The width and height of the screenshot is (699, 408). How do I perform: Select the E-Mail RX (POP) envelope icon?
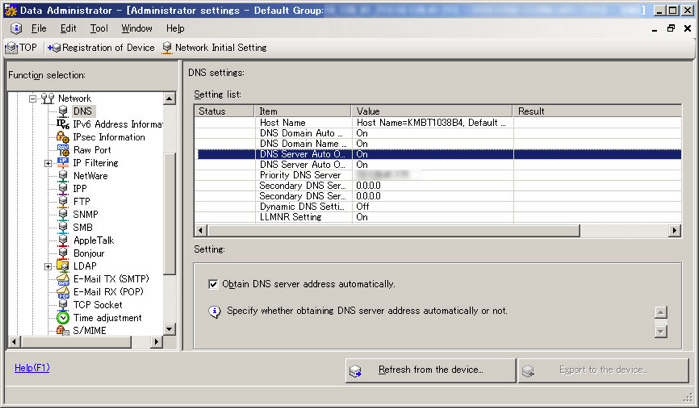coord(63,292)
